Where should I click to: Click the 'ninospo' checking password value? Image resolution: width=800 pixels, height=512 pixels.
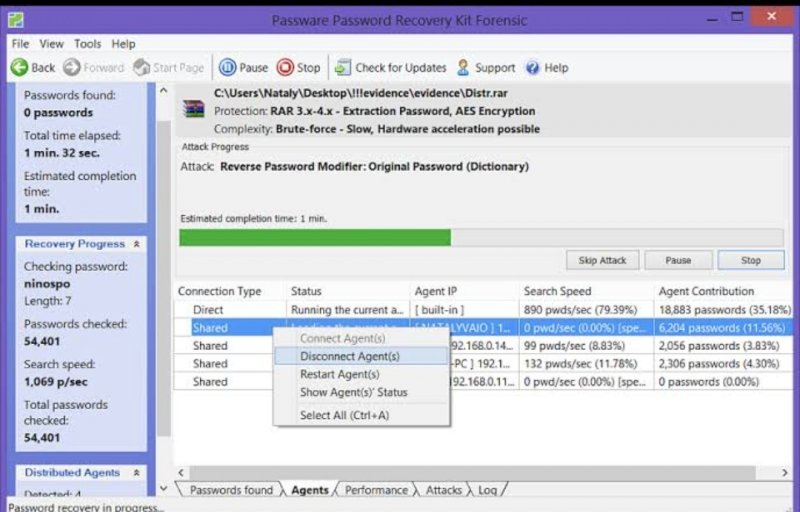[47, 284]
